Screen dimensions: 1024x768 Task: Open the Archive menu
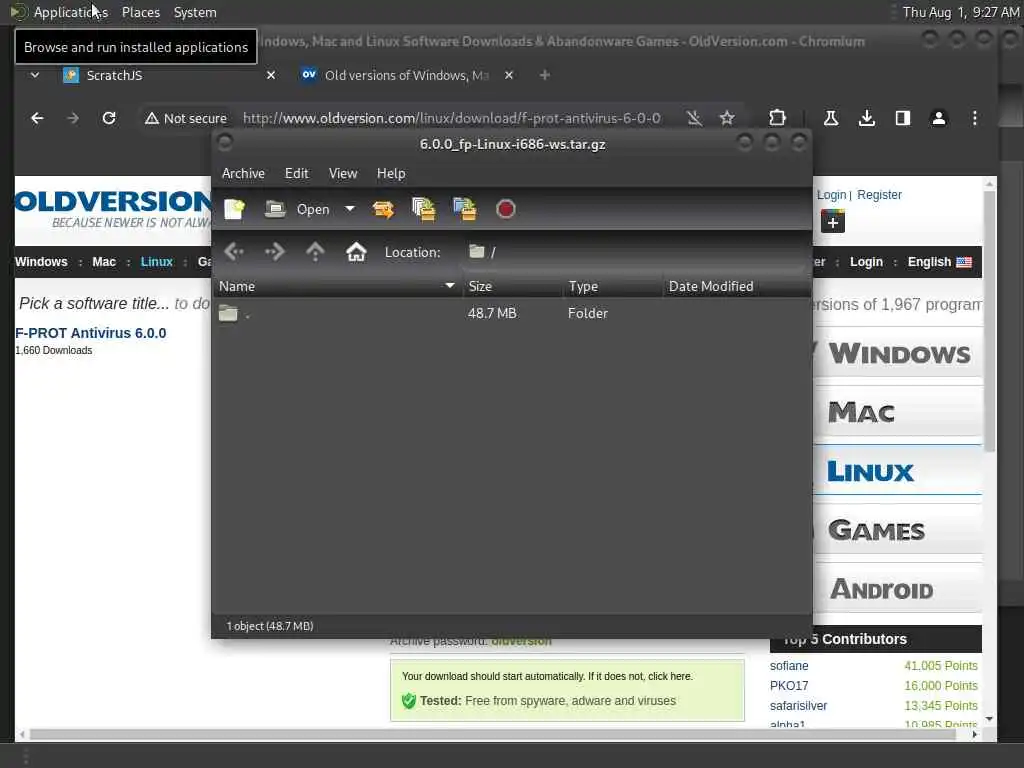click(243, 173)
